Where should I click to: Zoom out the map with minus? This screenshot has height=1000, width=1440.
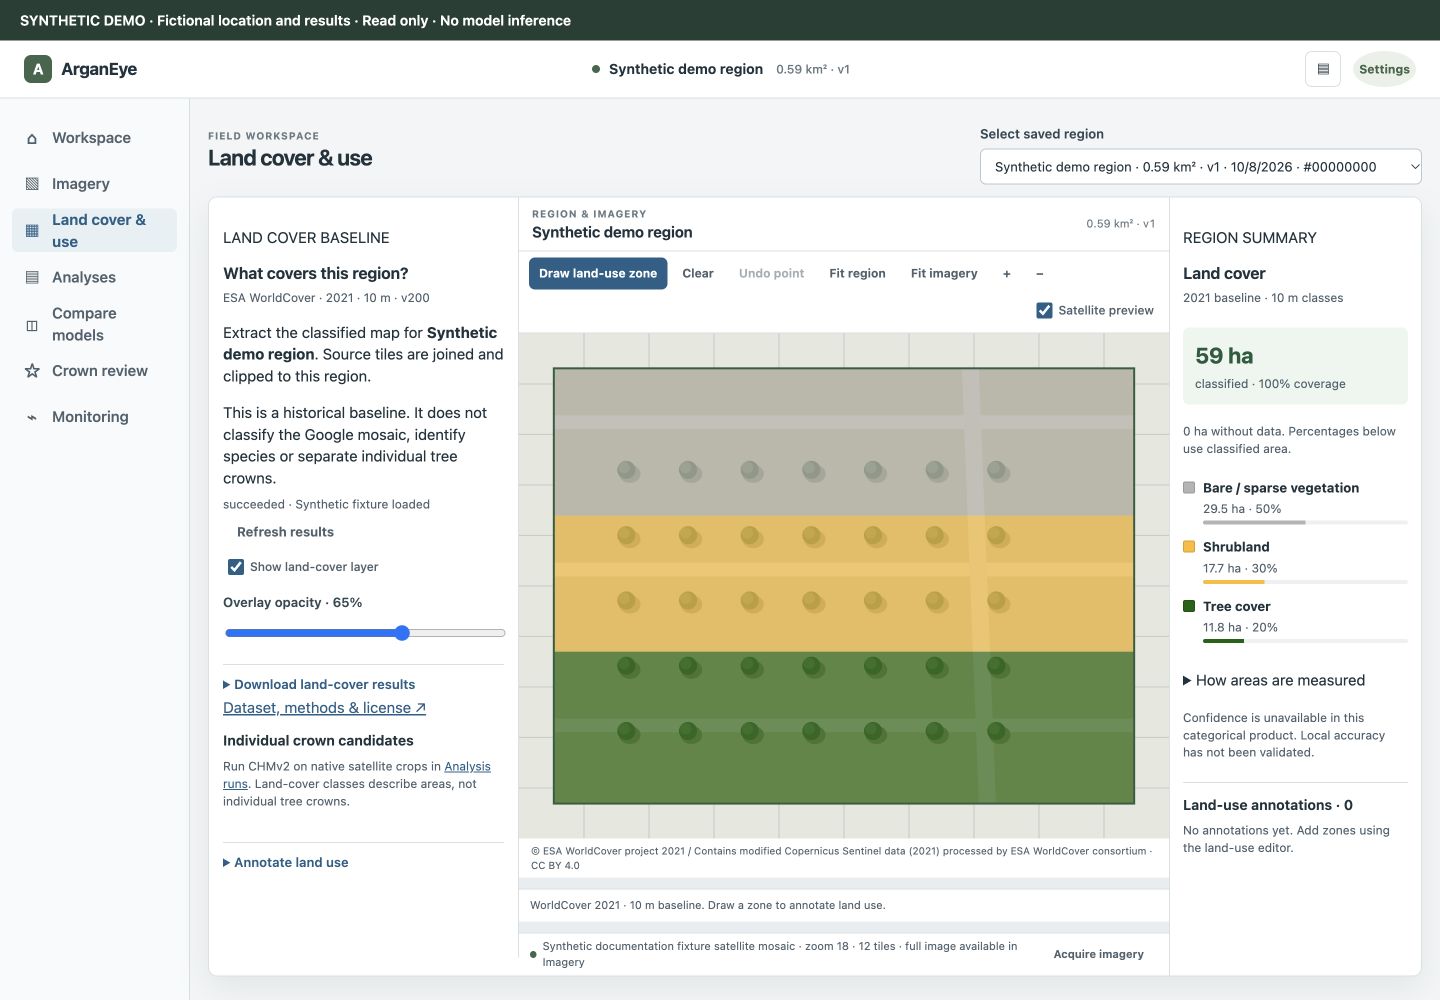point(1040,273)
